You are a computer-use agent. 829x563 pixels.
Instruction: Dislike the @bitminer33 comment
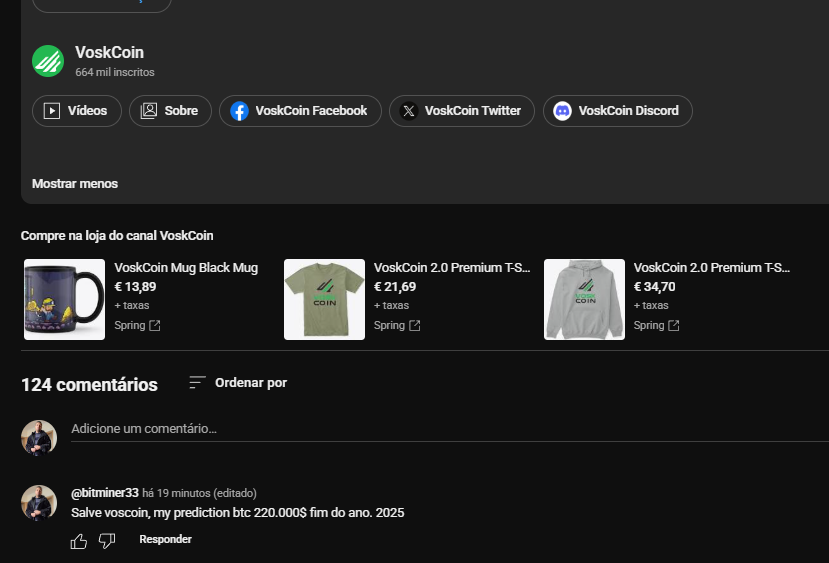(107, 541)
